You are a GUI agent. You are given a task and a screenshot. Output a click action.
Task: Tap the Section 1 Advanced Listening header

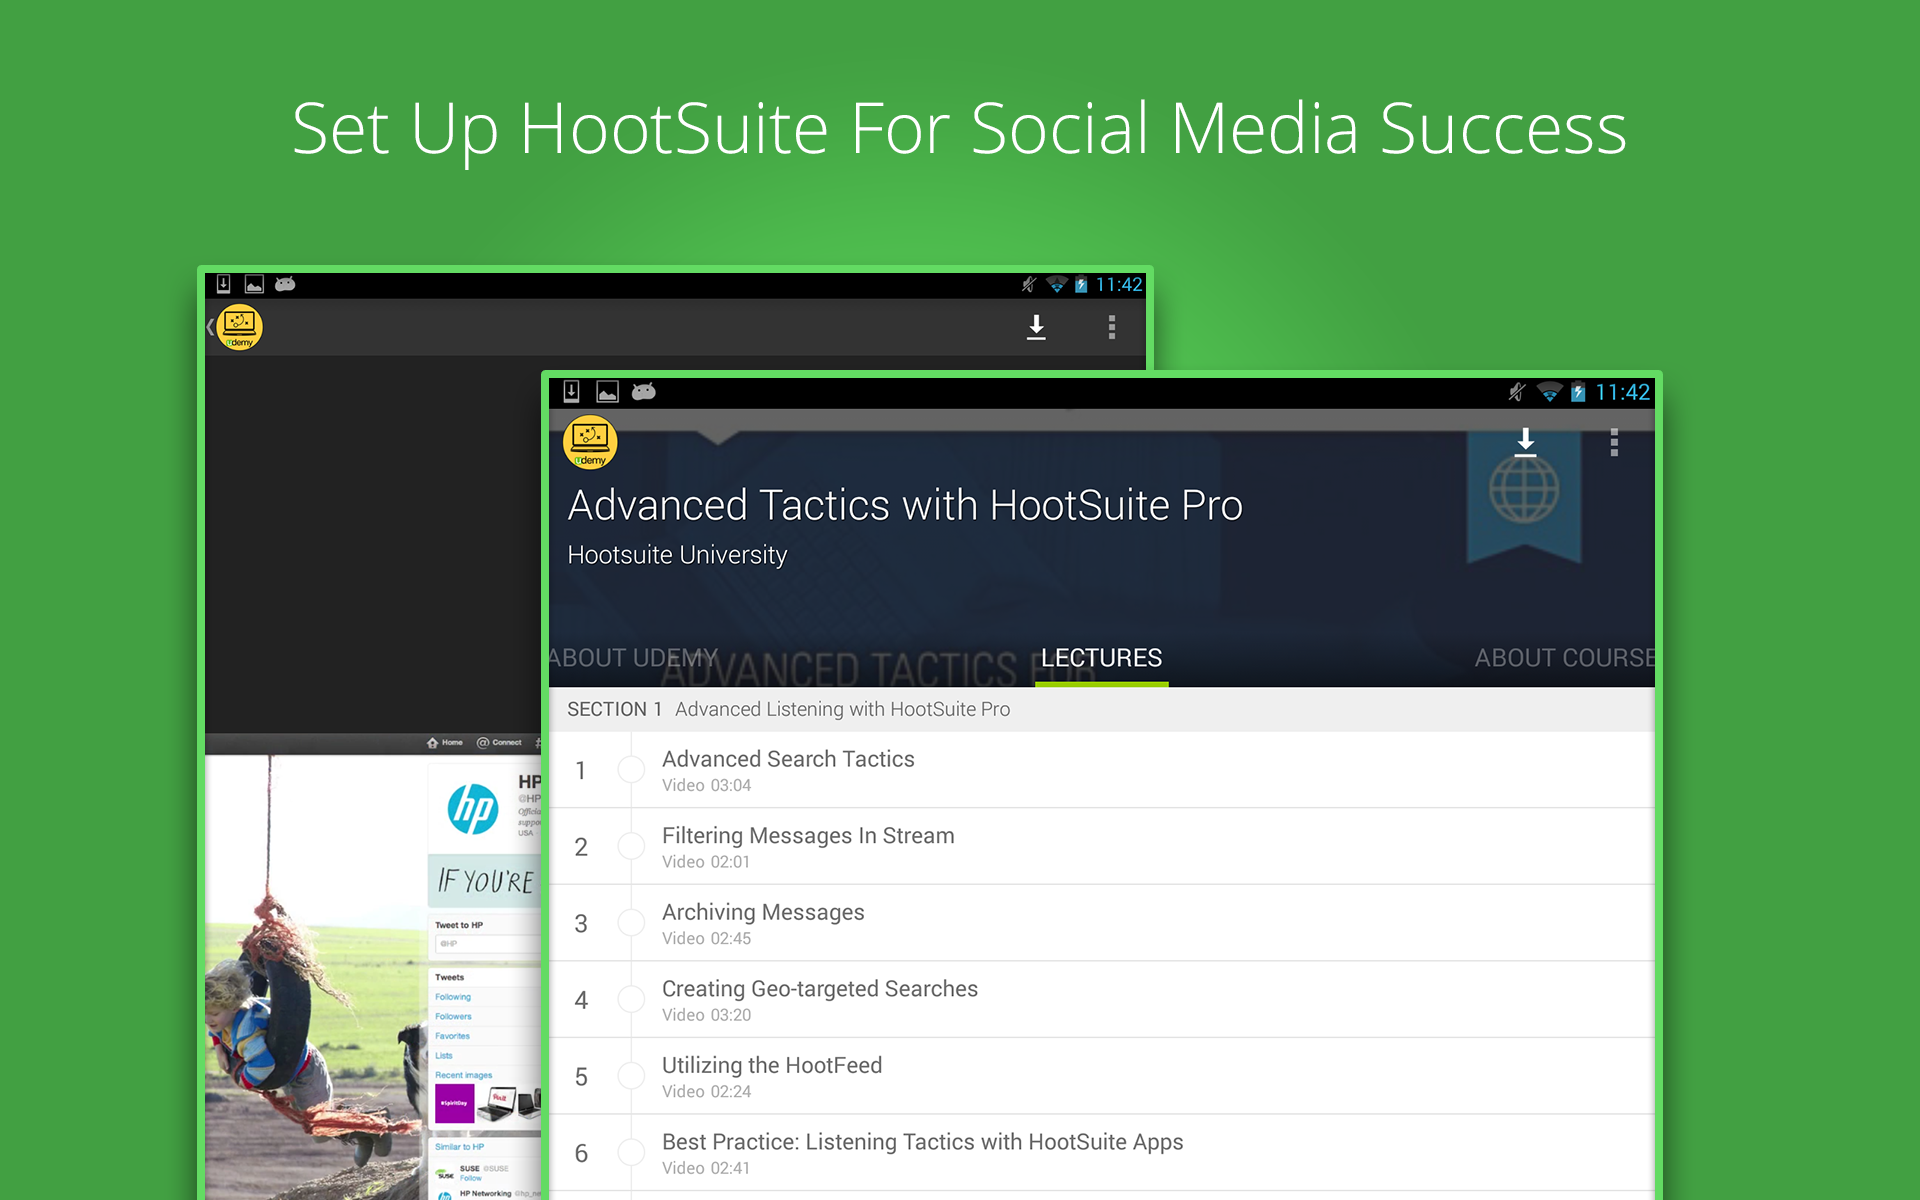(x=1102, y=709)
